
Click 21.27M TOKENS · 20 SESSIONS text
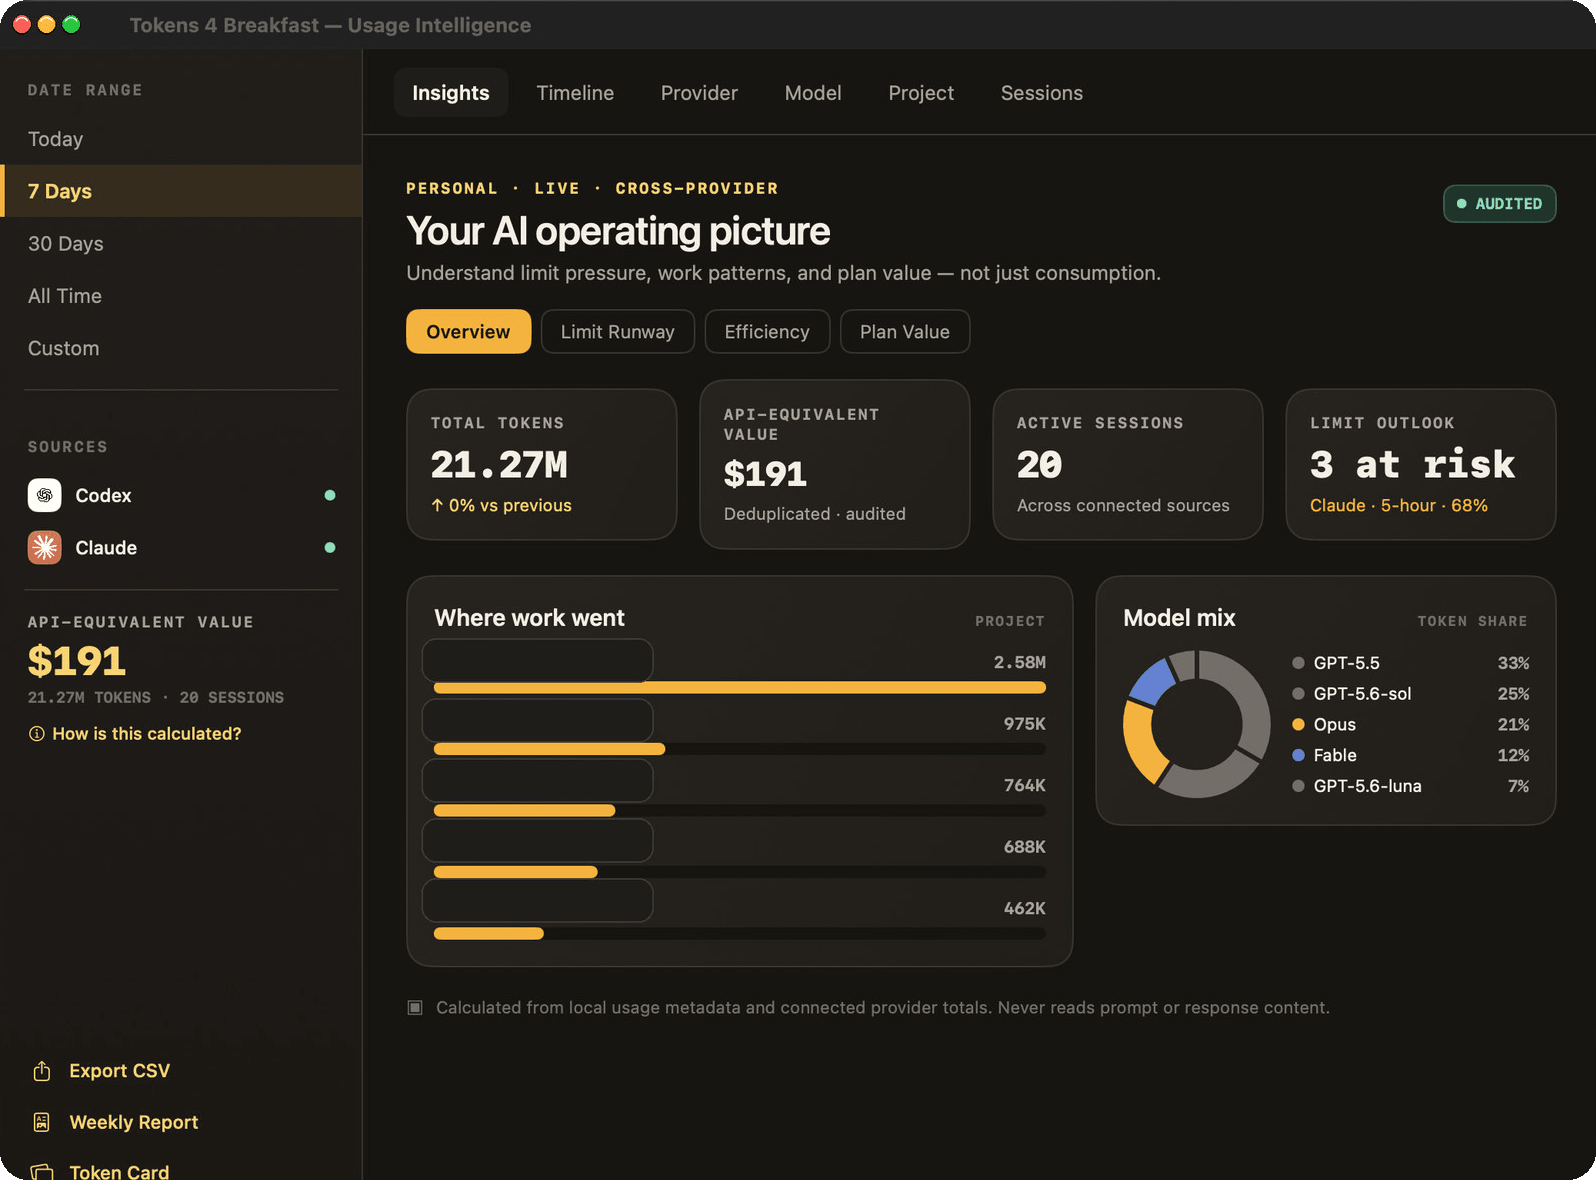(156, 698)
